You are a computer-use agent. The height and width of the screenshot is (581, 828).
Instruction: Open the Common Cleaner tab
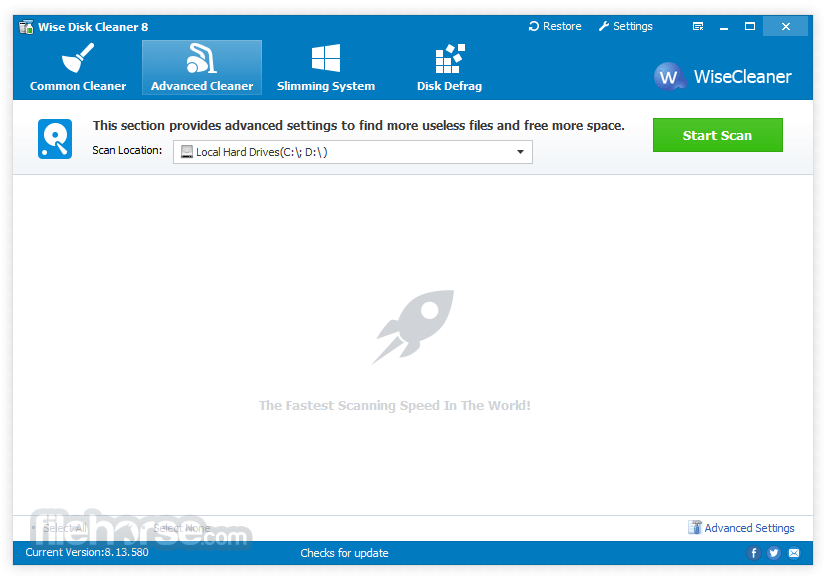click(78, 68)
